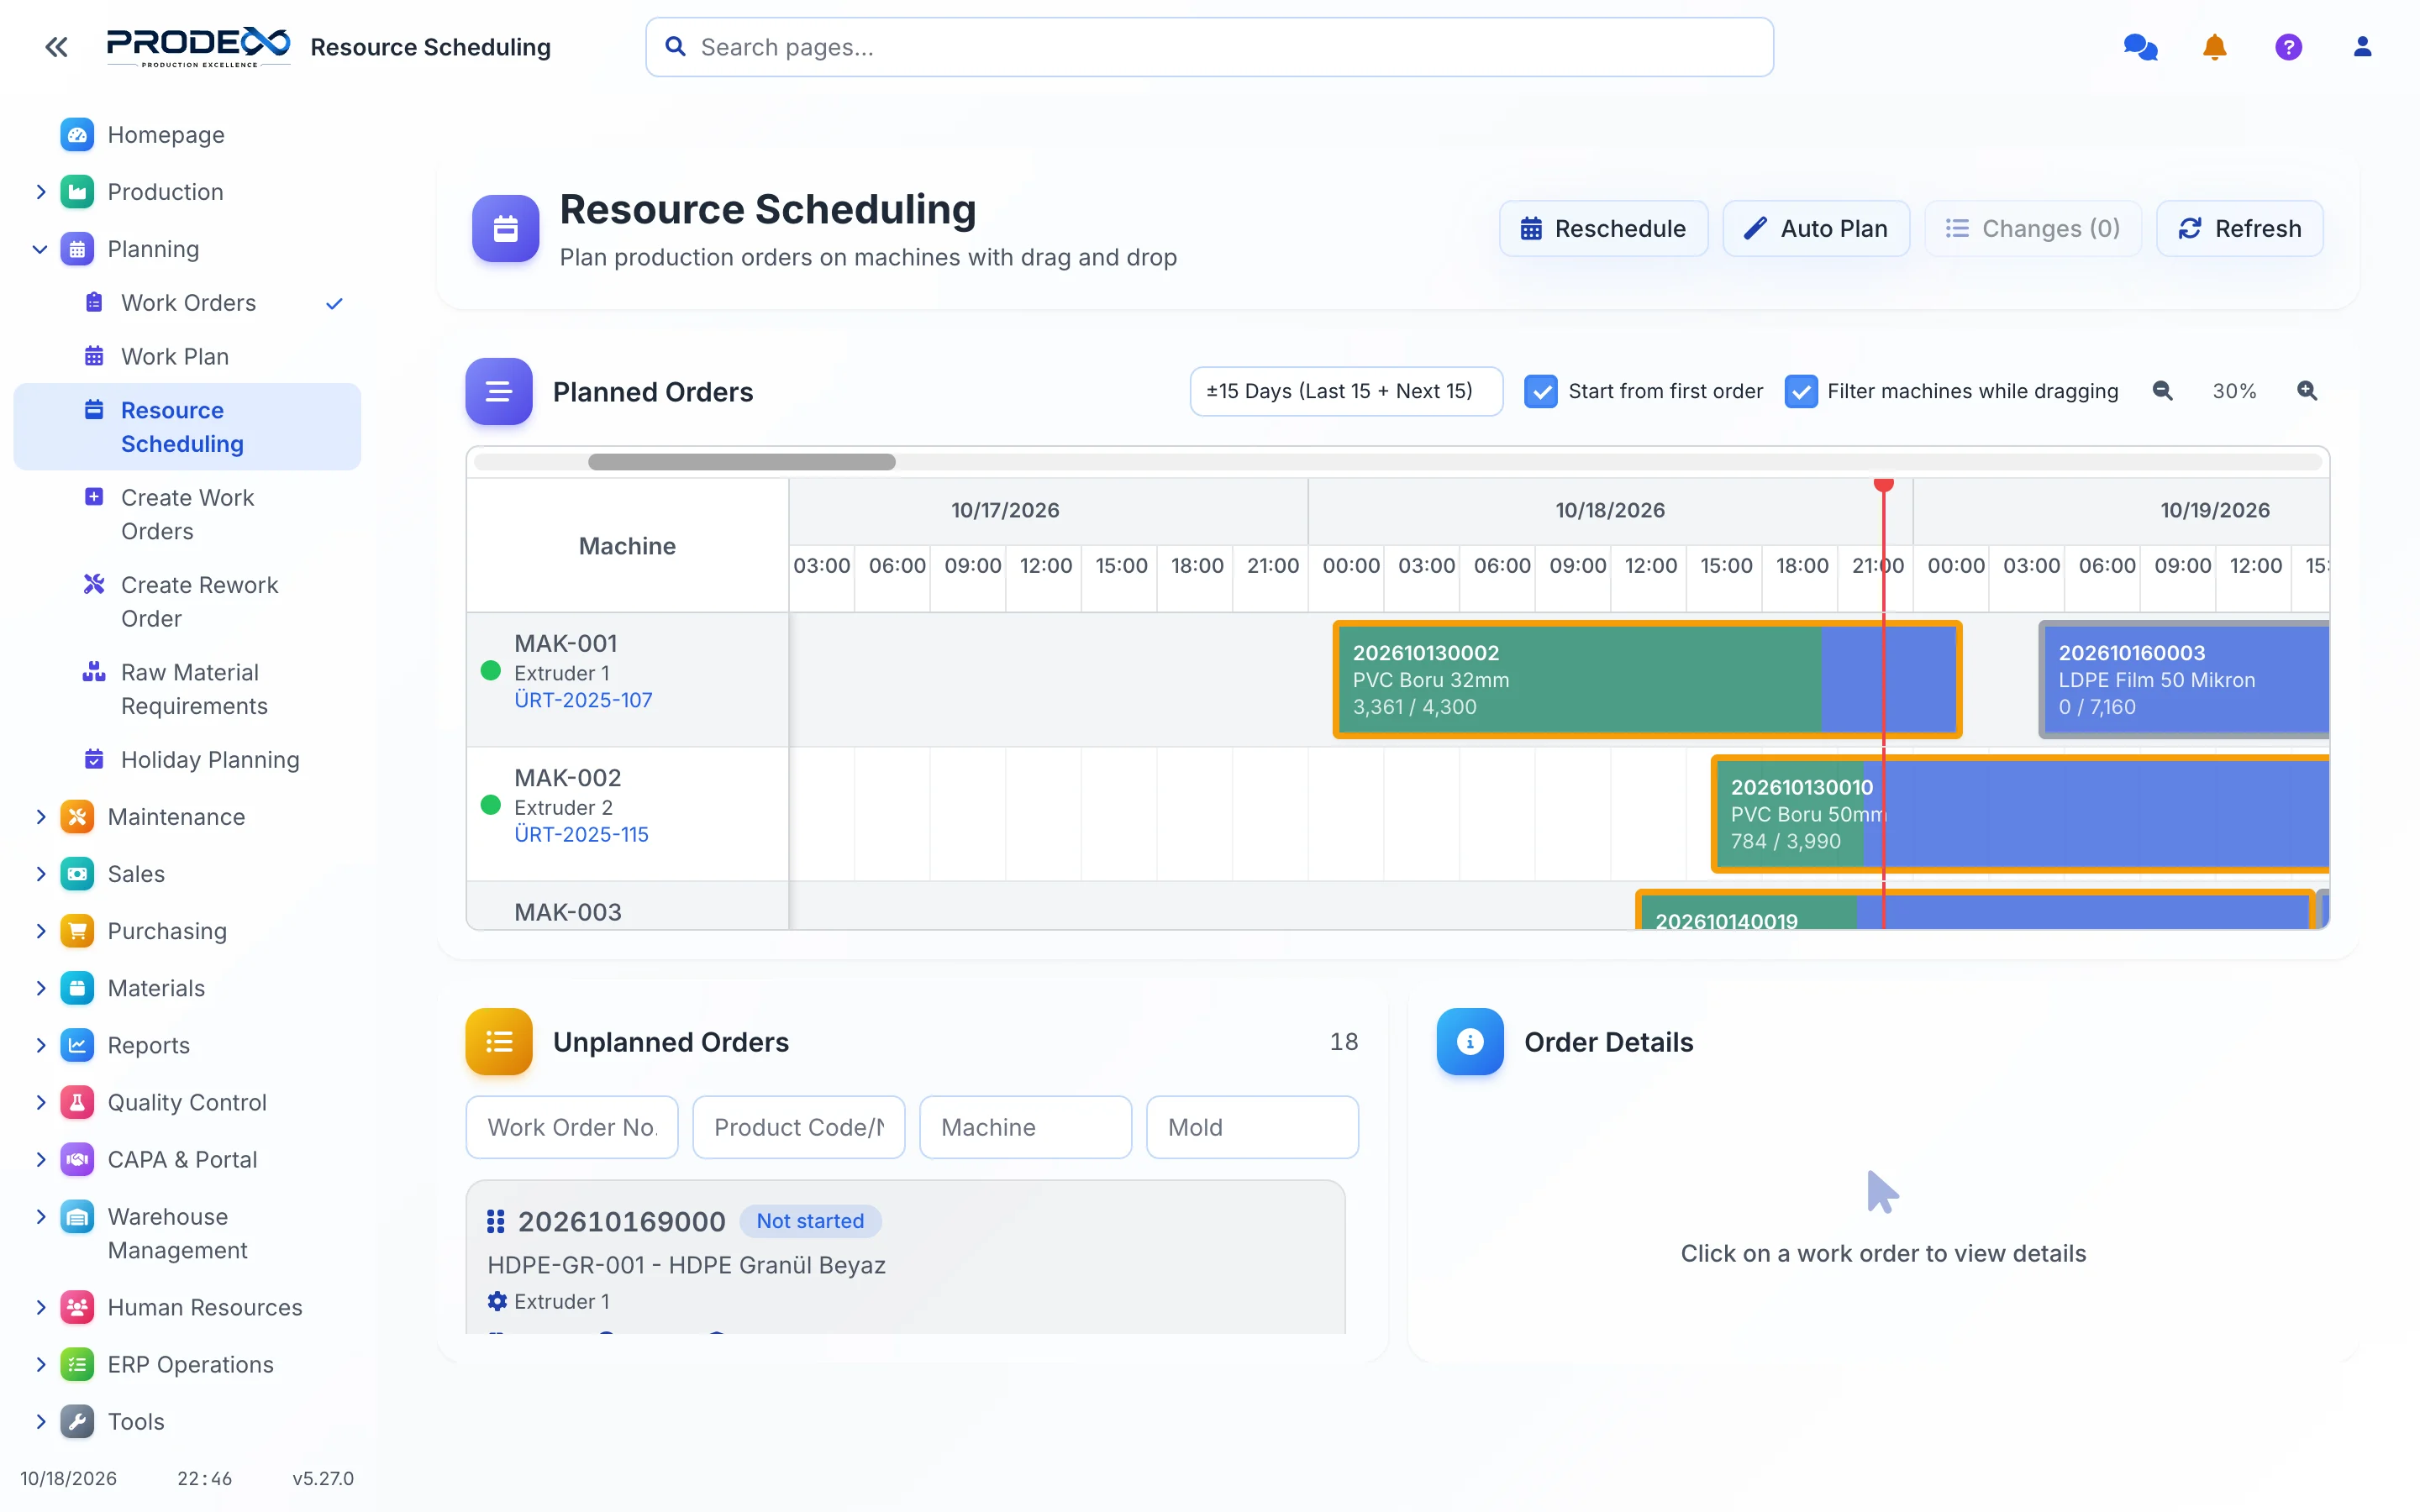Click the Production factory icon
2420x1512 pixels.
click(x=77, y=192)
